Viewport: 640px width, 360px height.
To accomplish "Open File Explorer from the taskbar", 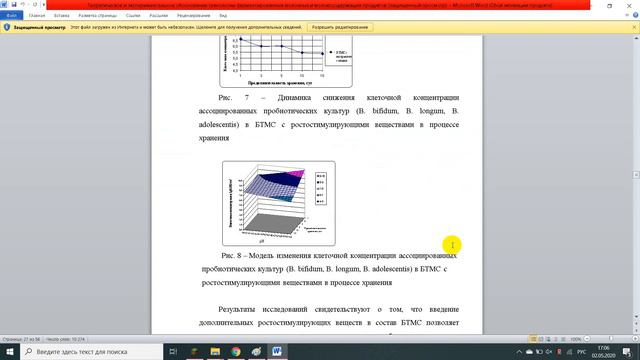I will (x=215, y=351).
